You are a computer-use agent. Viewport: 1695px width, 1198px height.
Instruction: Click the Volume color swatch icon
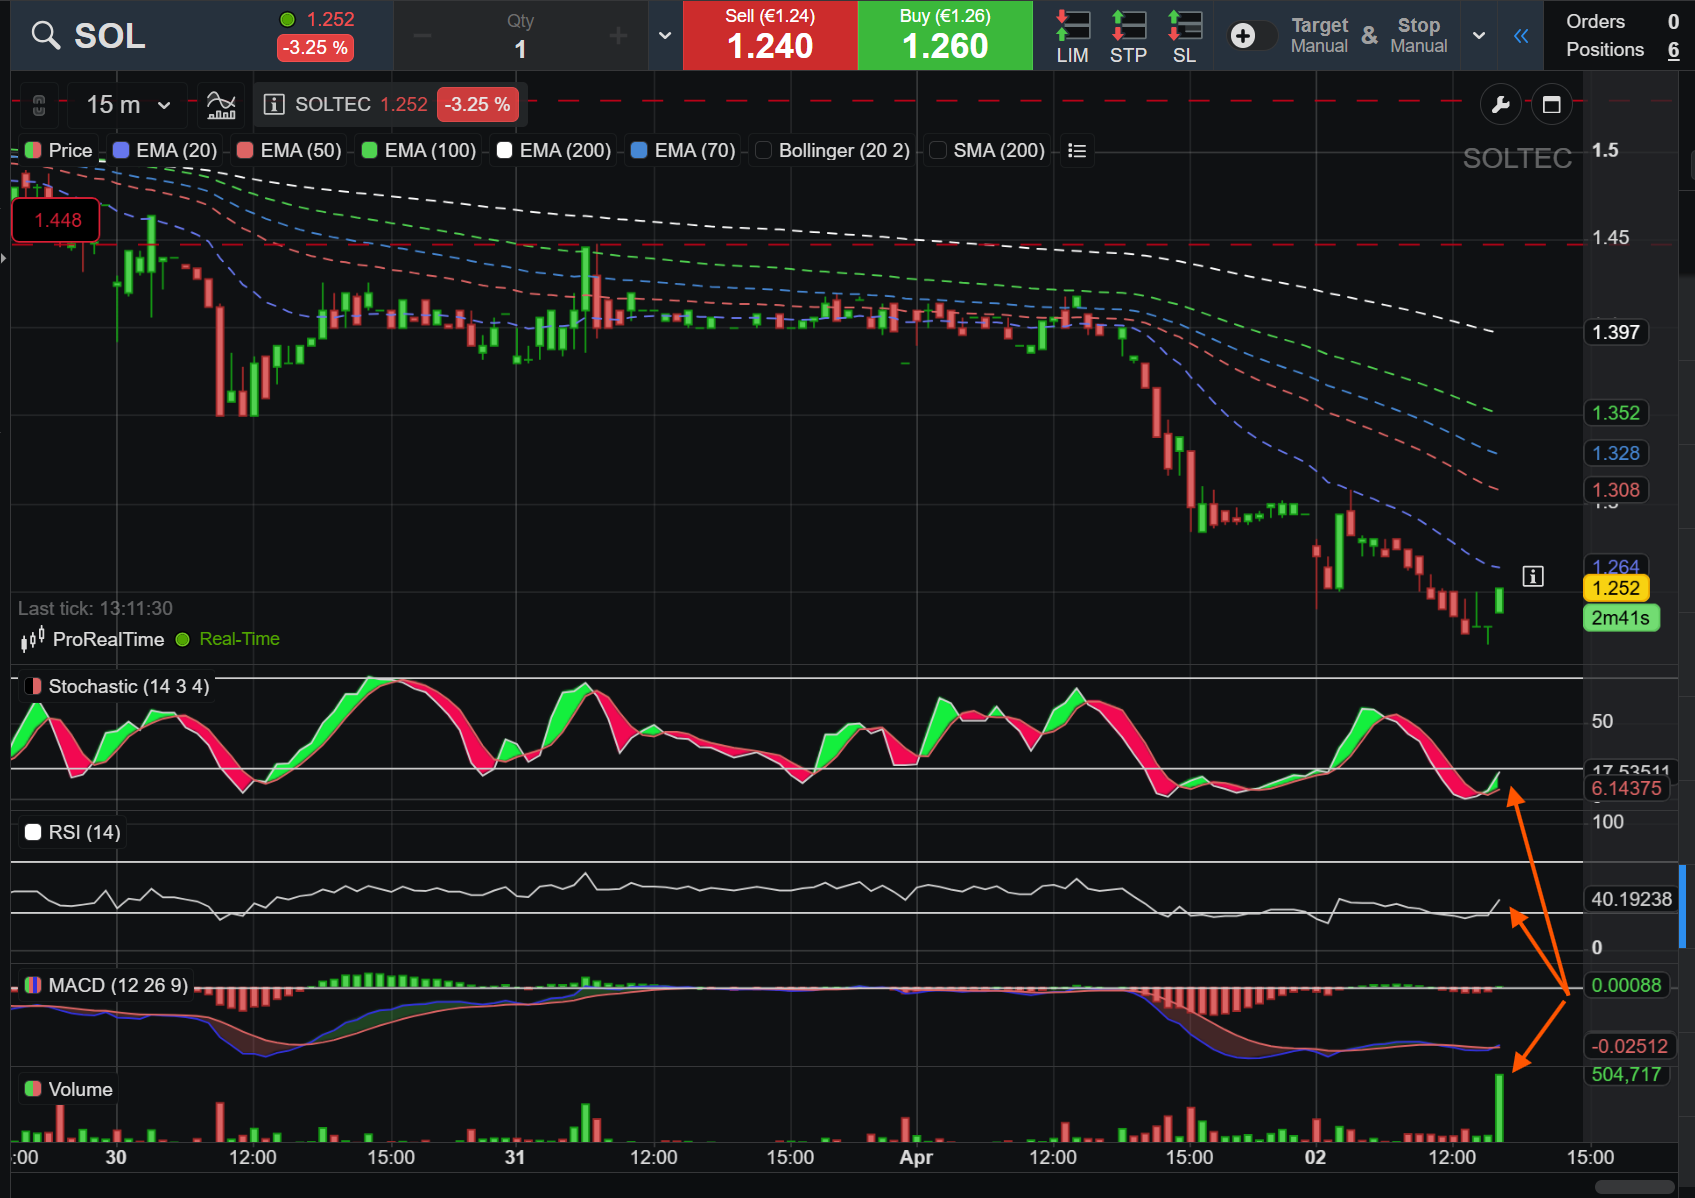[33, 1089]
